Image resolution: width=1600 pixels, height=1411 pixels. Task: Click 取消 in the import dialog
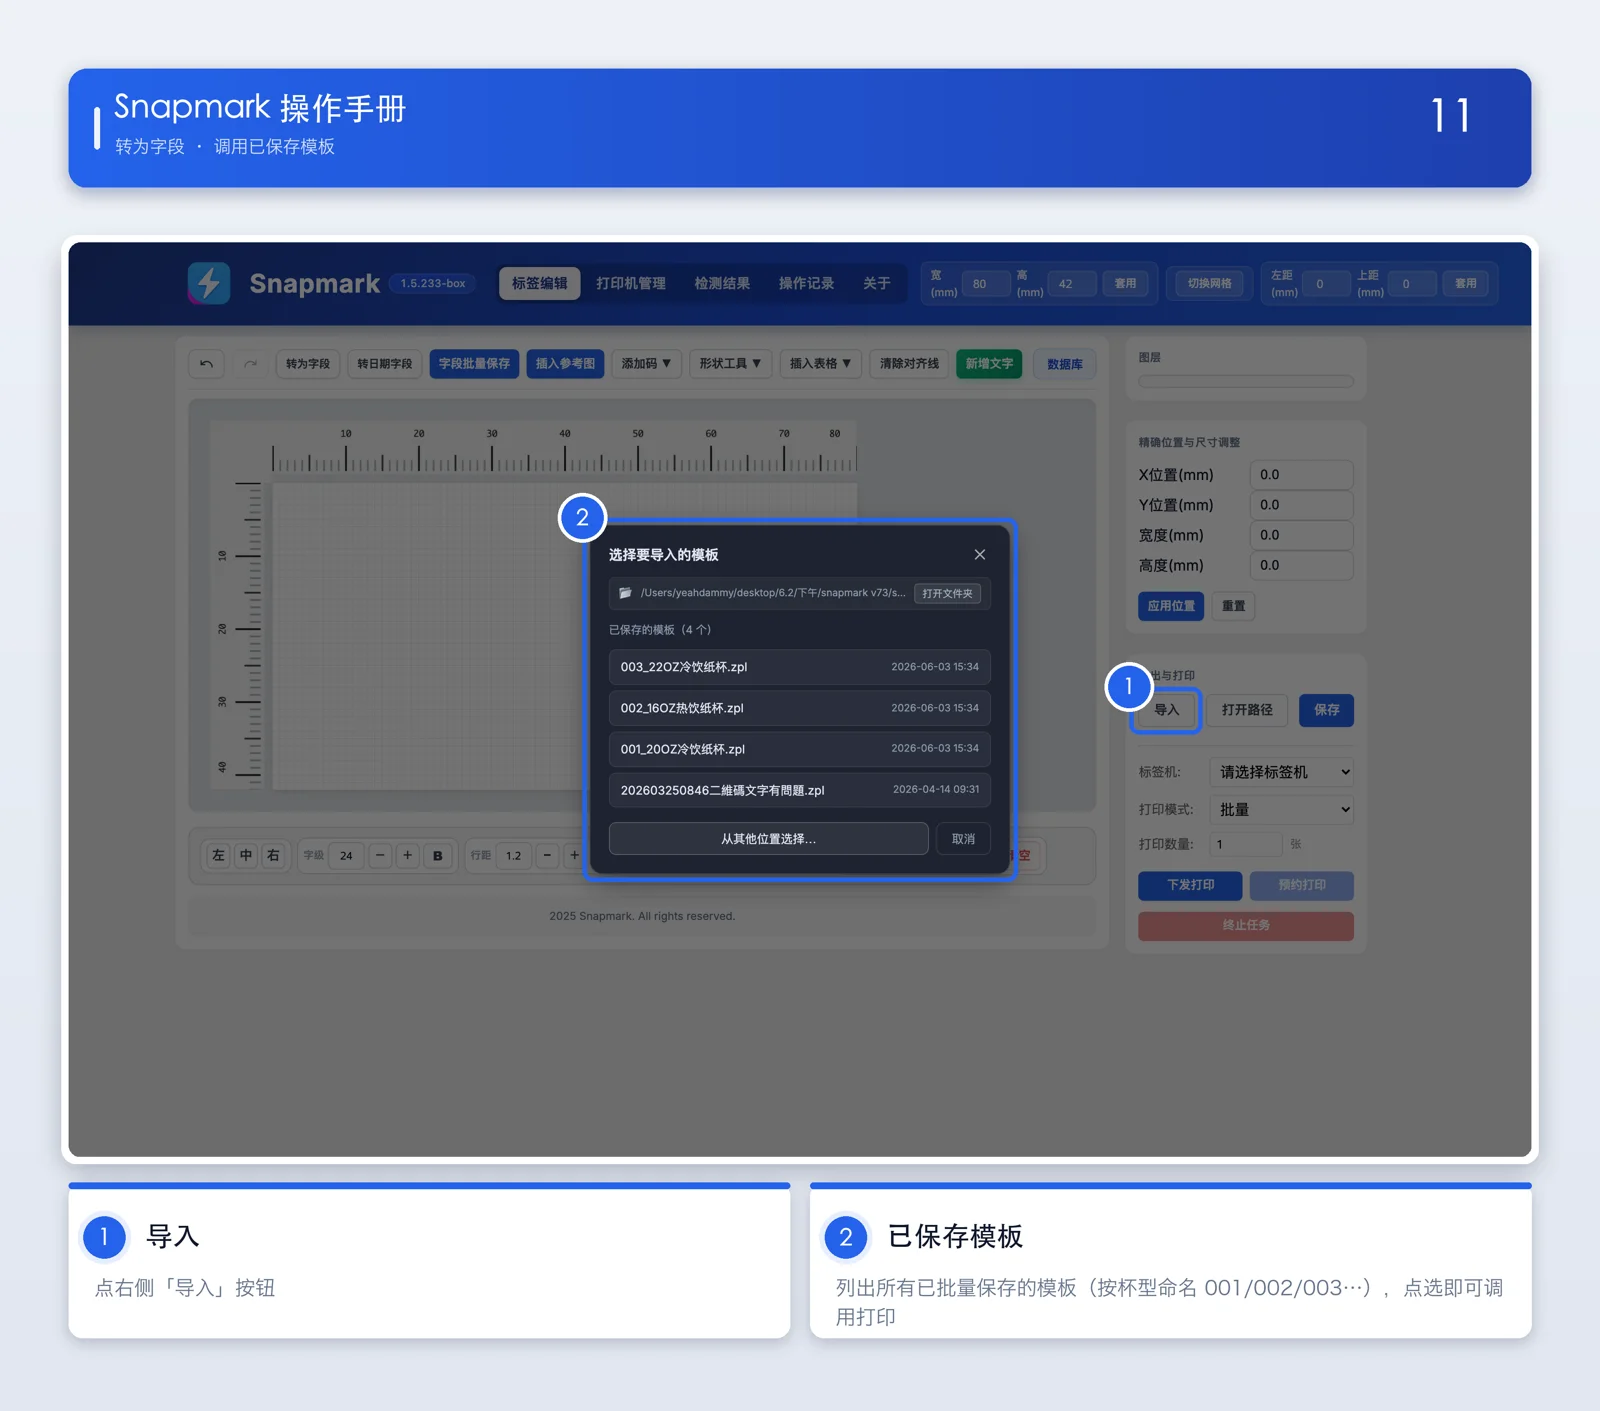964,839
